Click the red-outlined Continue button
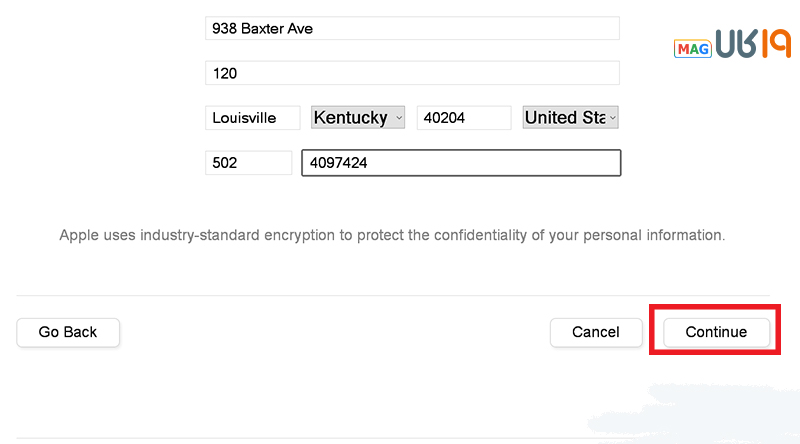This screenshot has width=800, height=444. click(715, 330)
